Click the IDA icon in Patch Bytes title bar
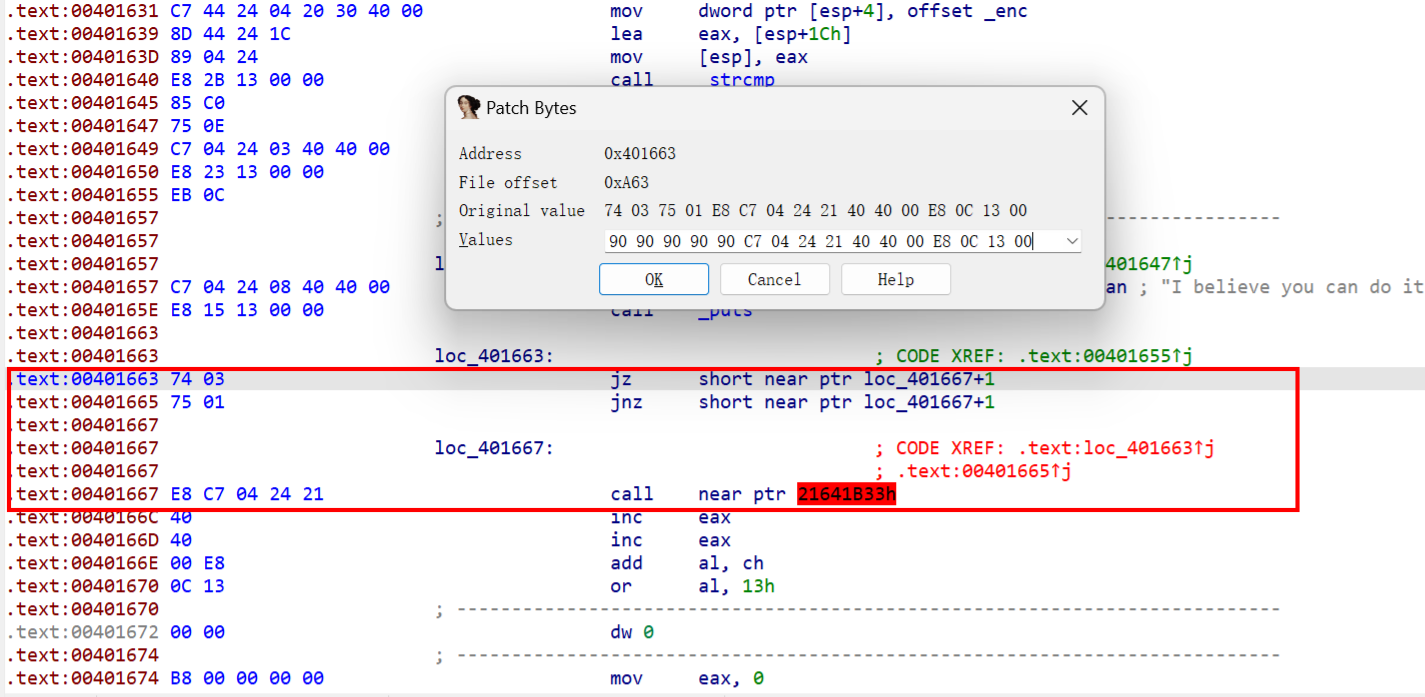Image resolution: width=1425 pixels, height=697 pixels. (468, 108)
